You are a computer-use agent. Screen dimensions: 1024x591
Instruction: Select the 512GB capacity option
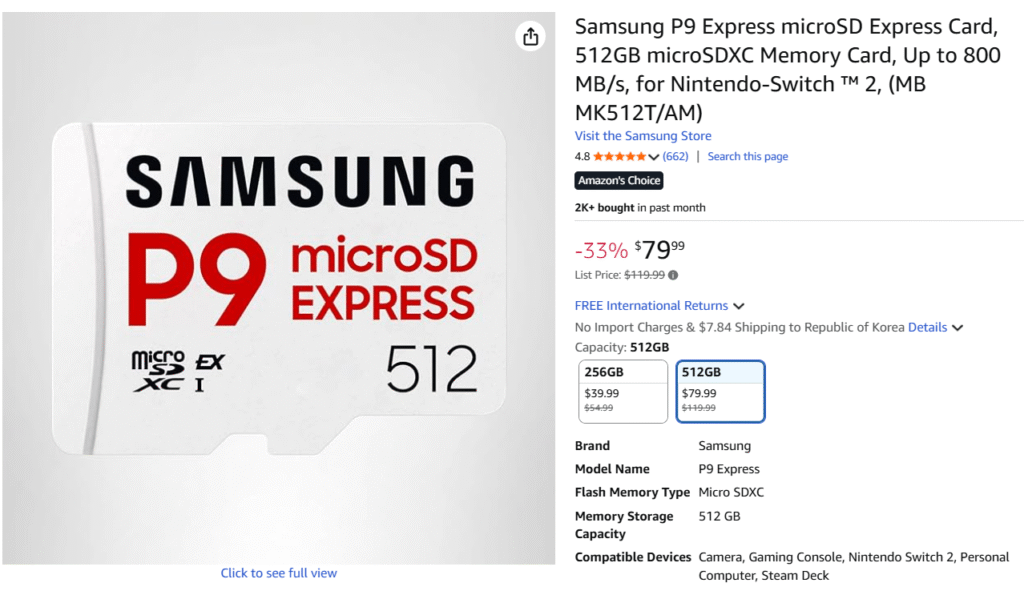[x=721, y=391]
